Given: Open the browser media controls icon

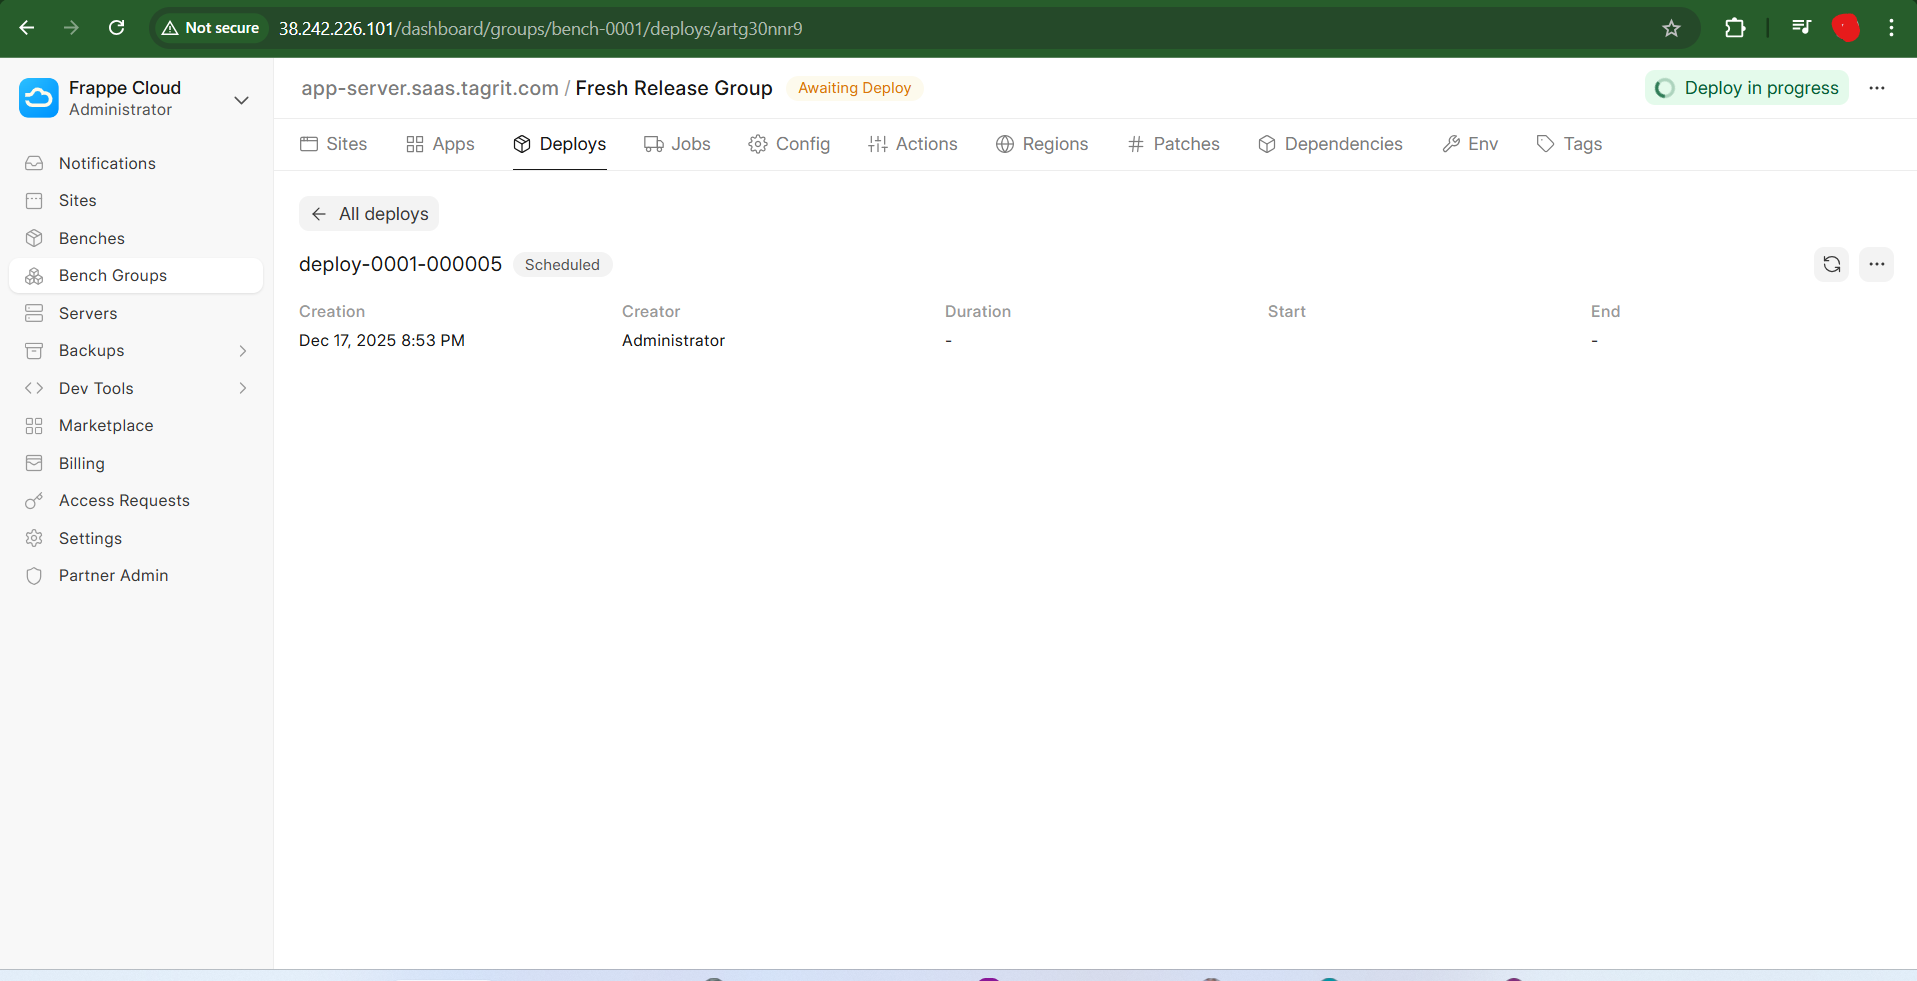Looking at the screenshot, I should tap(1801, 28).
